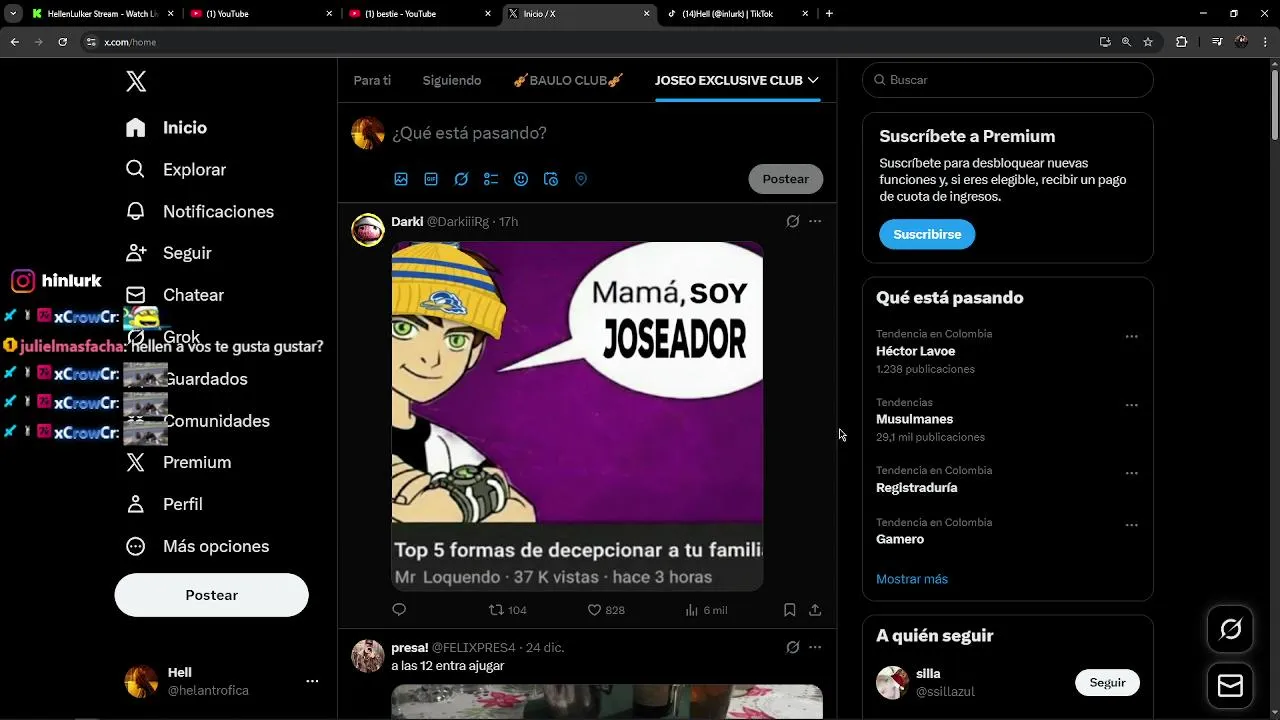The height and width of the screenshot is (720, 1280).
Task: Open options for Héctor Lavoe trend
Action: (x=1132, y=337)
